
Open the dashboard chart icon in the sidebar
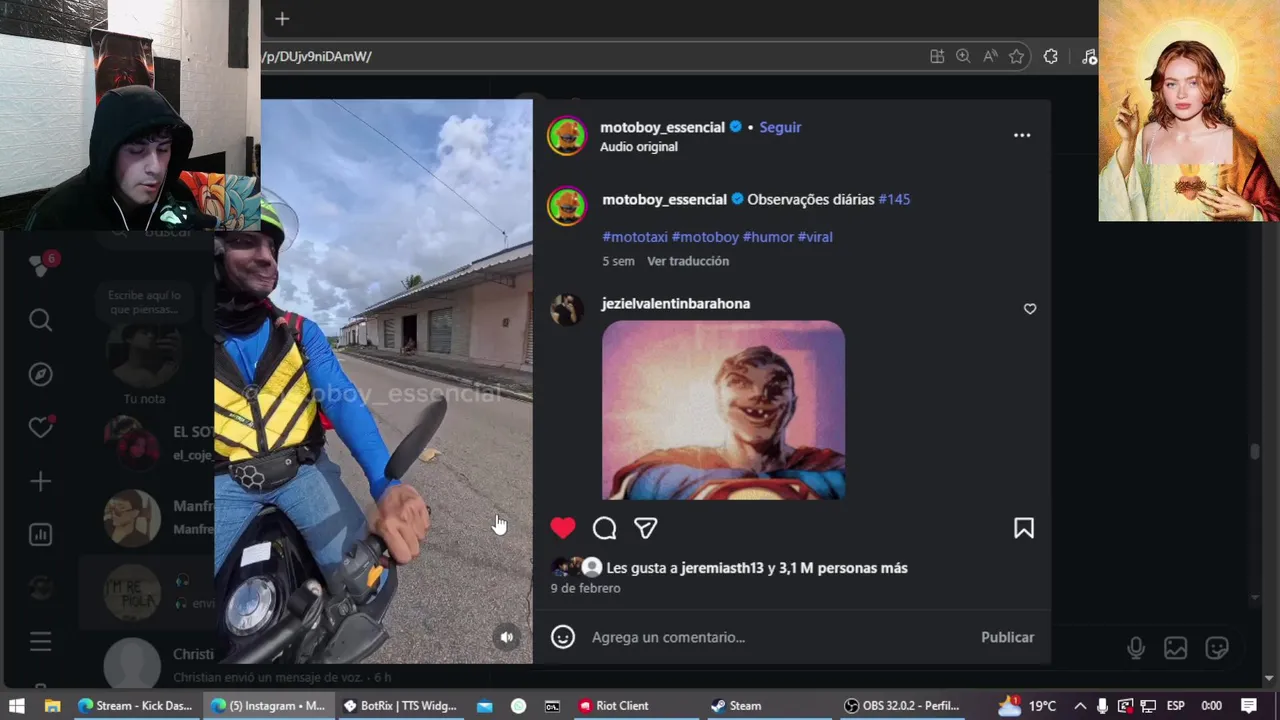[x=40, y=534]
